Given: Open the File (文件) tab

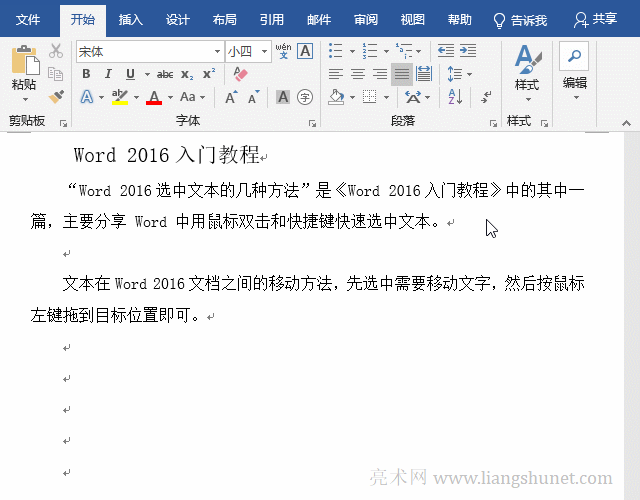Looking at the screenshot, I should tap(28, 20).
